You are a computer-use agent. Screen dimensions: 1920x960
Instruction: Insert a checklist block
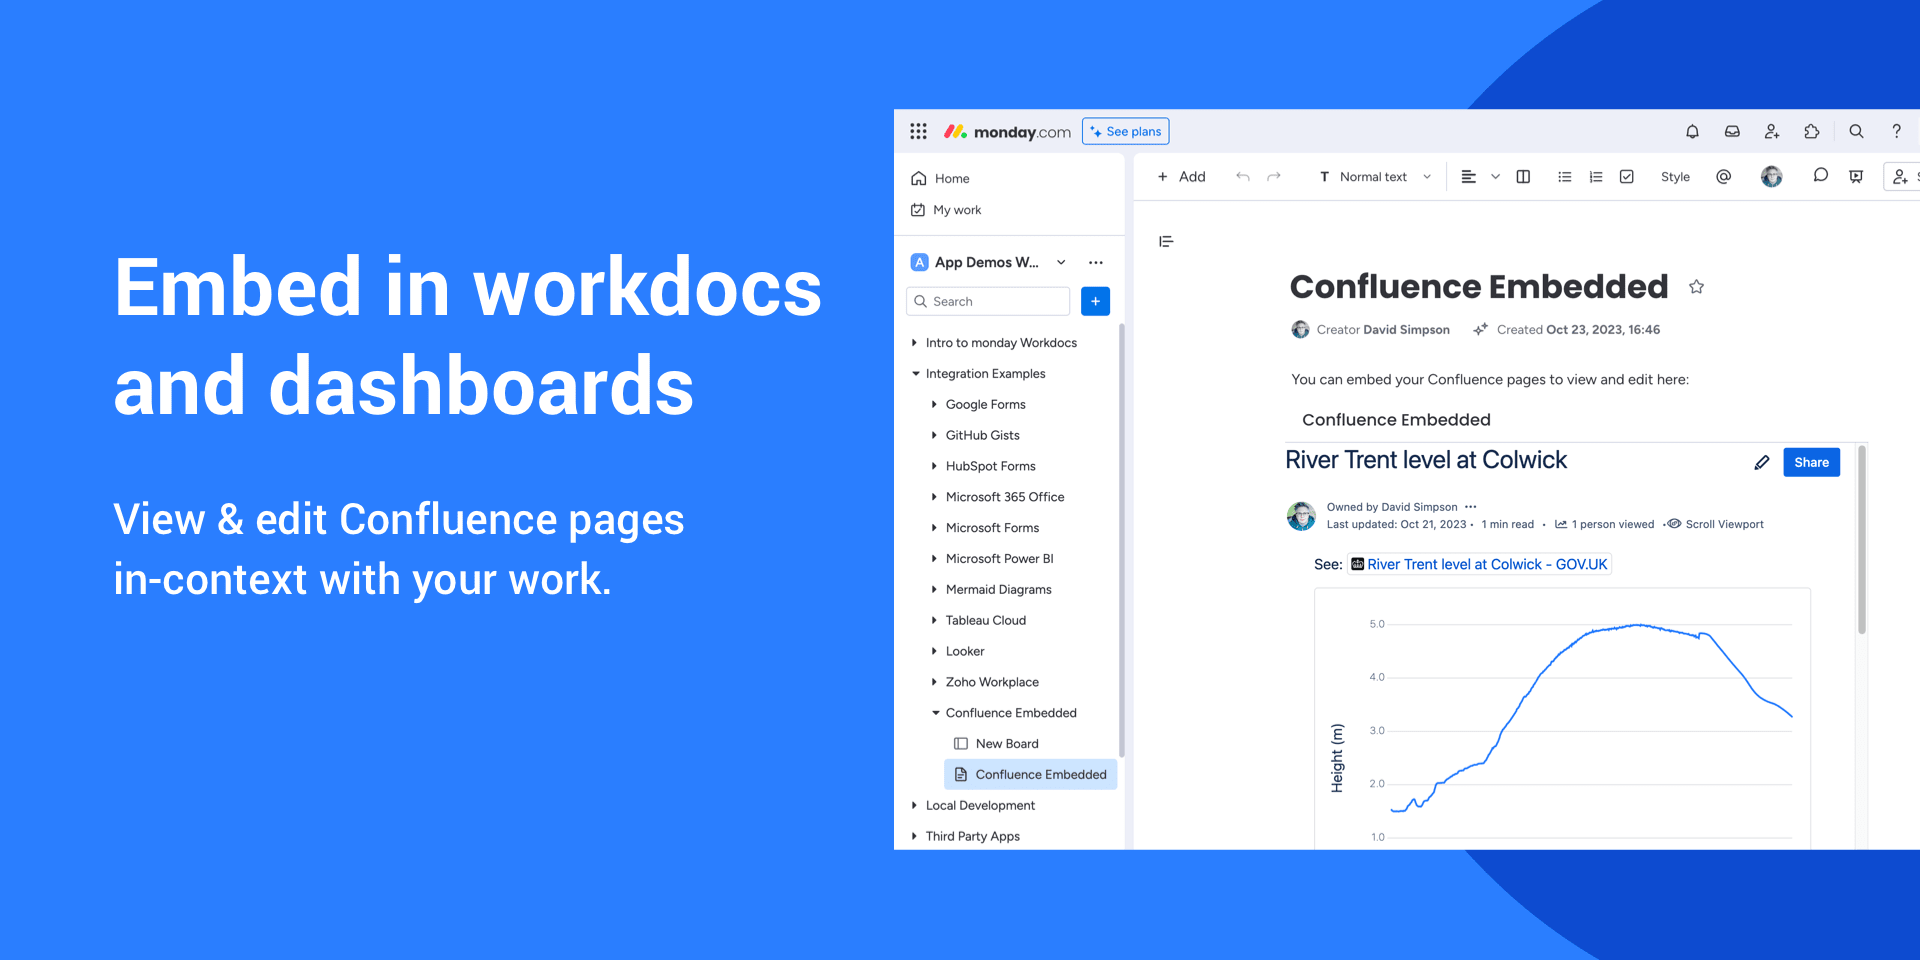pos(1627,177)
